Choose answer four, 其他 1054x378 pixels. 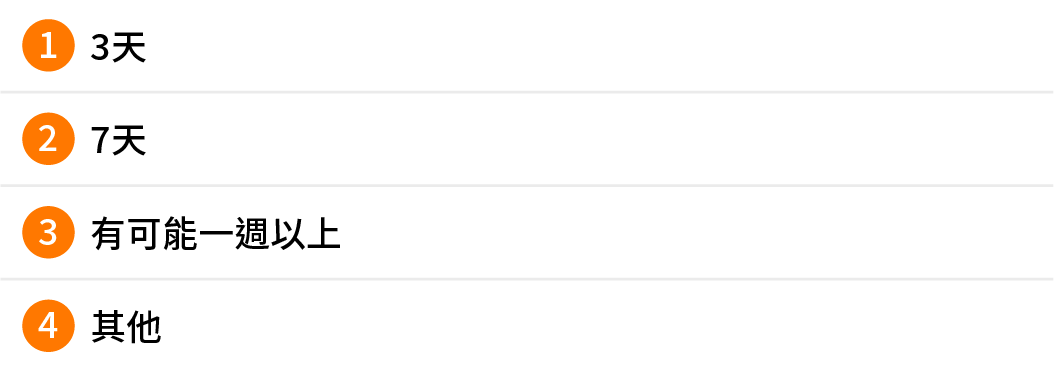tap(527, 328)
